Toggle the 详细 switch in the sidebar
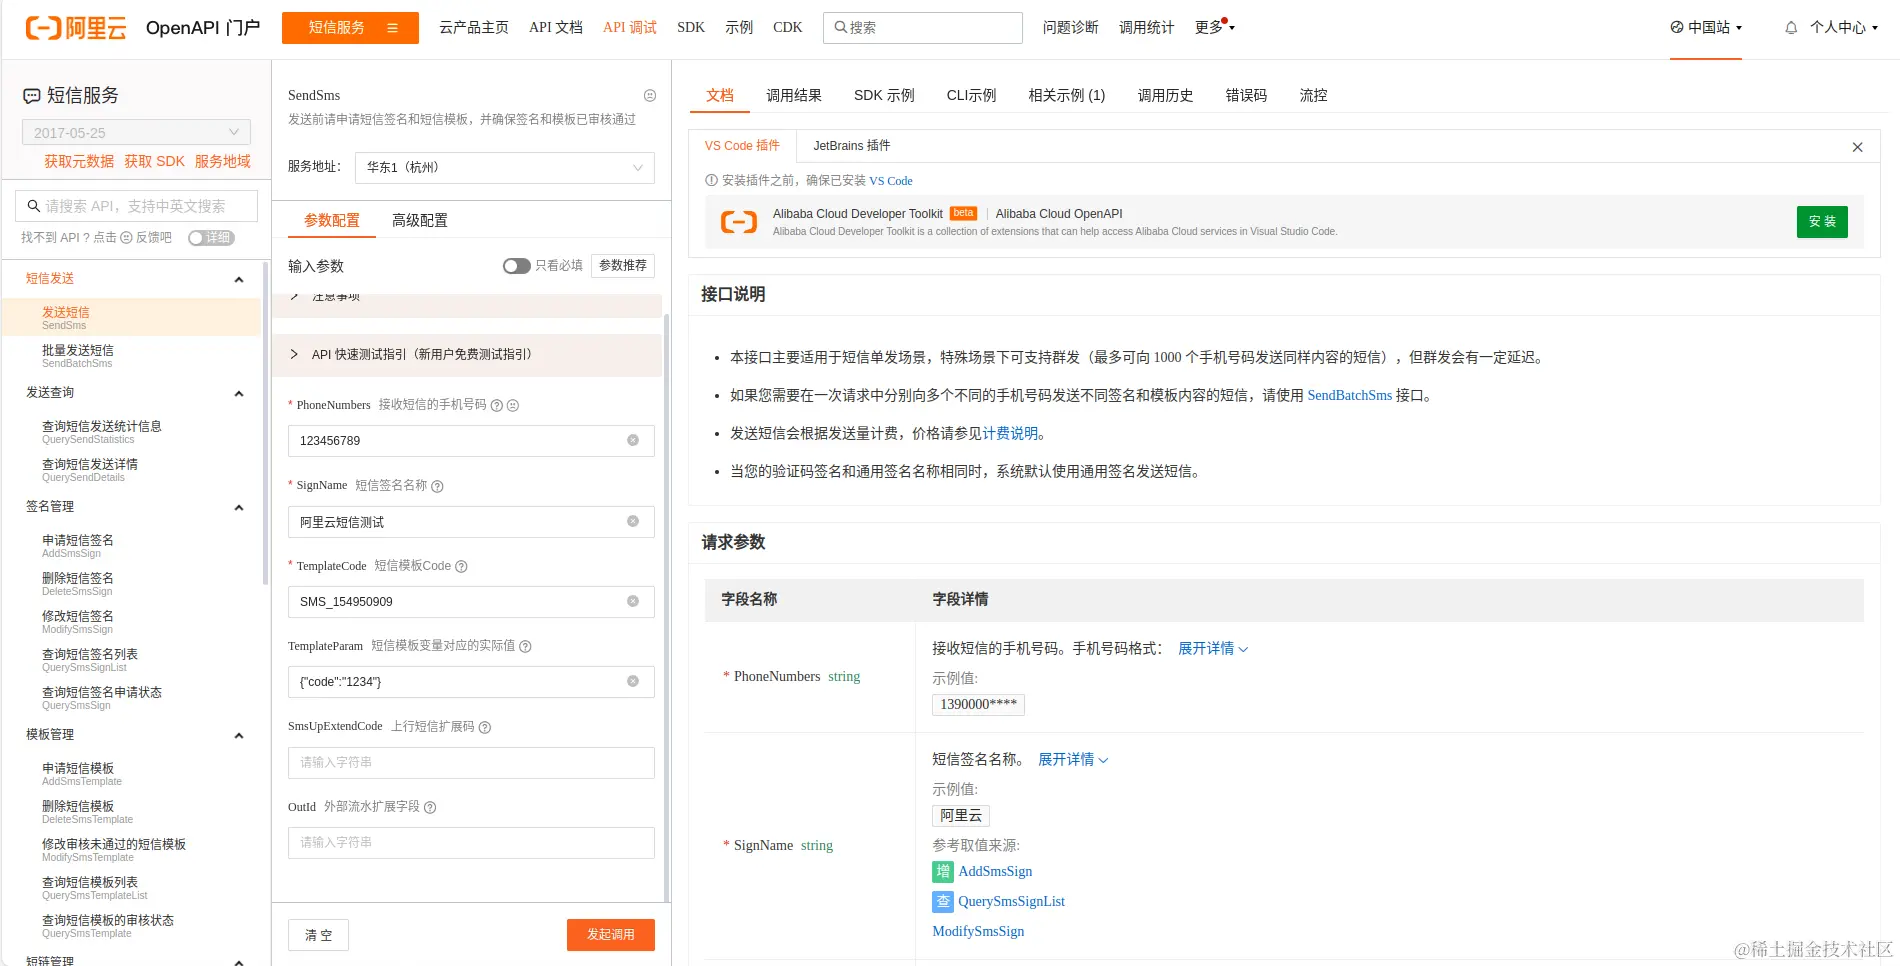This screenshot has height=966, width=1900. point(211,238)
